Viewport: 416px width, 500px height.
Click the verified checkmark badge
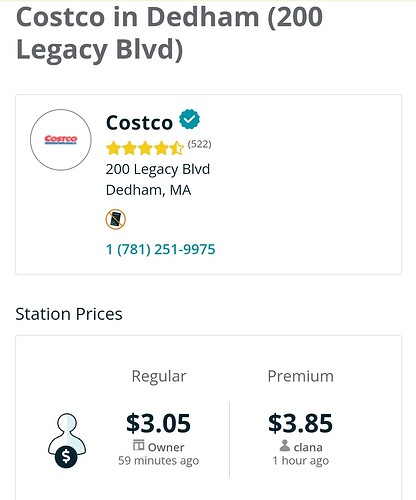pyautogui.click(x=190, y=119)
